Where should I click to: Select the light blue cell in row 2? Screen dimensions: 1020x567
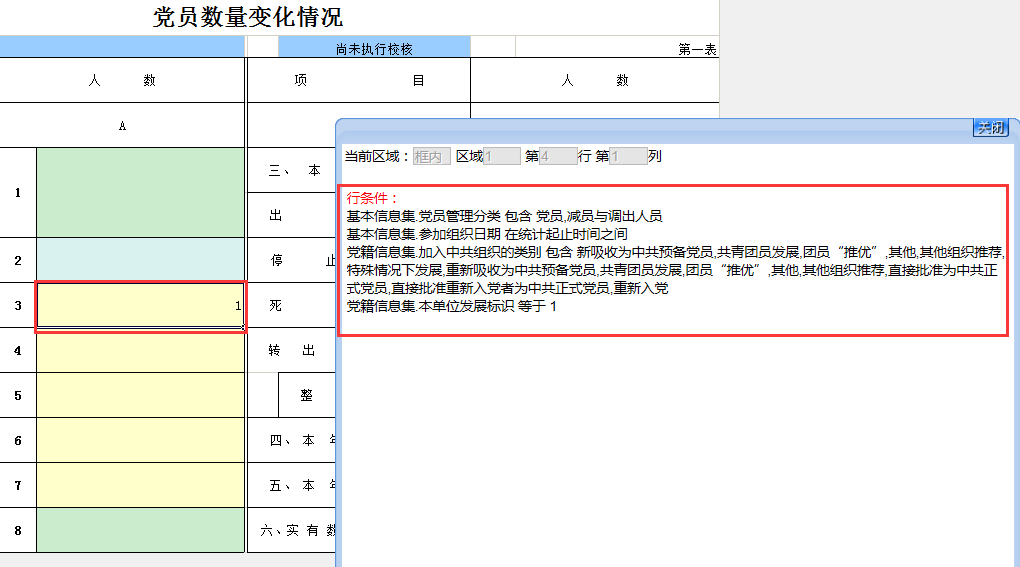coord(141,260)
